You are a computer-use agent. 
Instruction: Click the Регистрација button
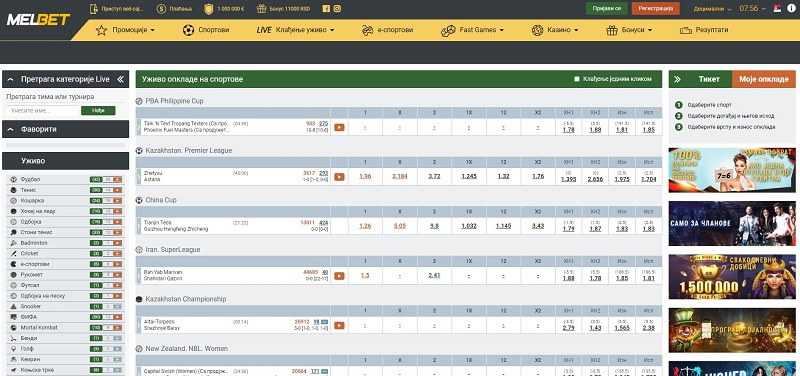tap(656, 9)
